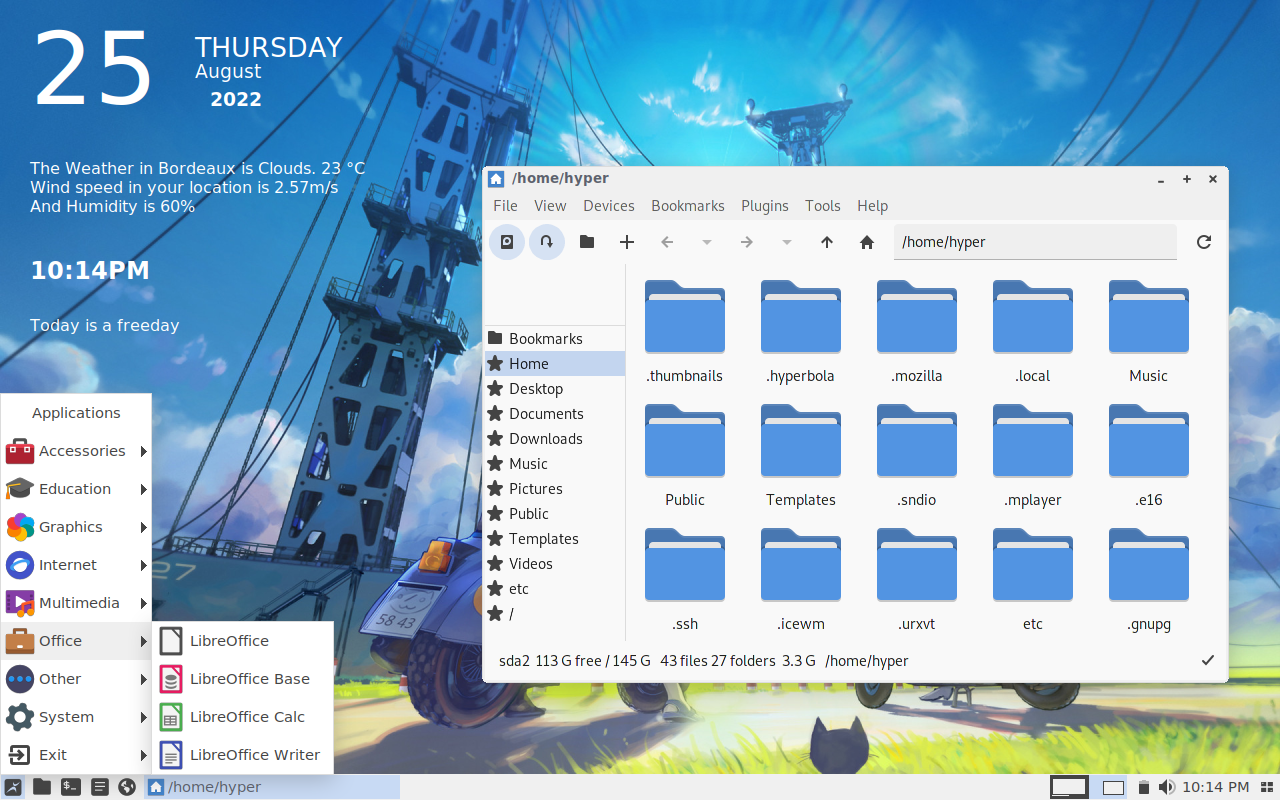Go up one directory with up arrow
Screen dimensions: 1280x800
[x=827, y=242]
